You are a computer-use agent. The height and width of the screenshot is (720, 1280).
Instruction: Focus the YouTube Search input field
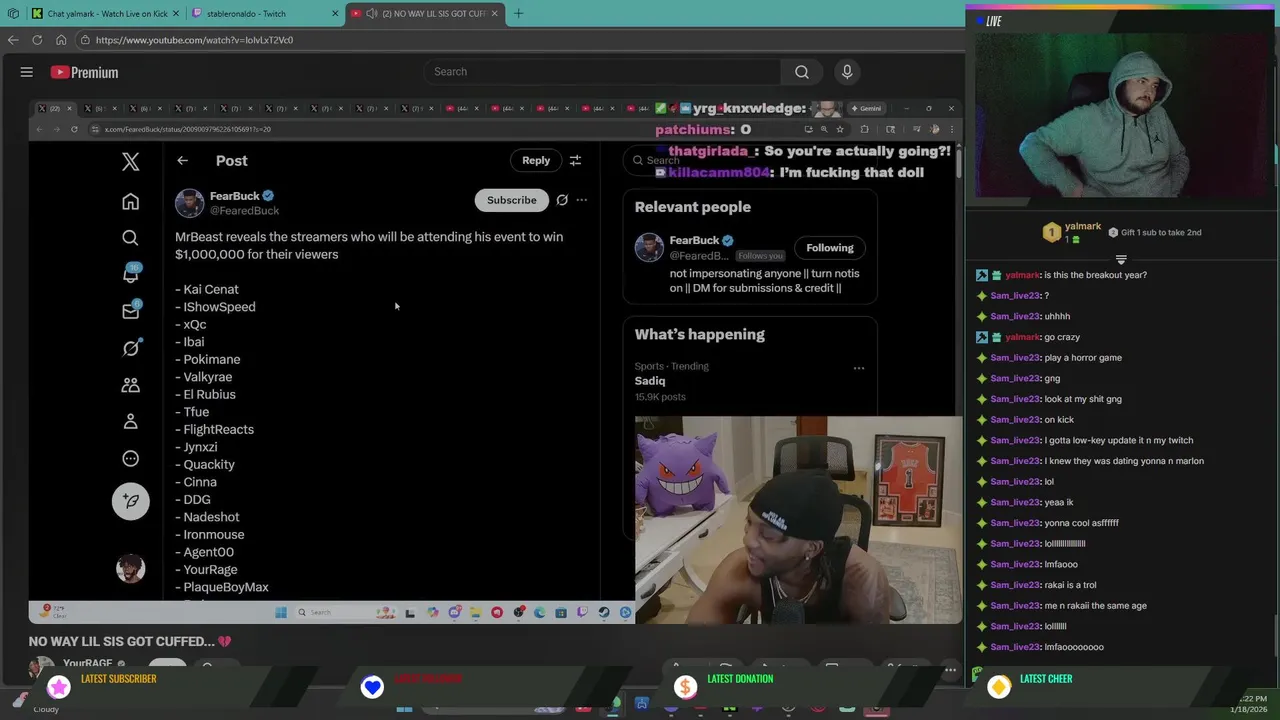pos(602,72)
